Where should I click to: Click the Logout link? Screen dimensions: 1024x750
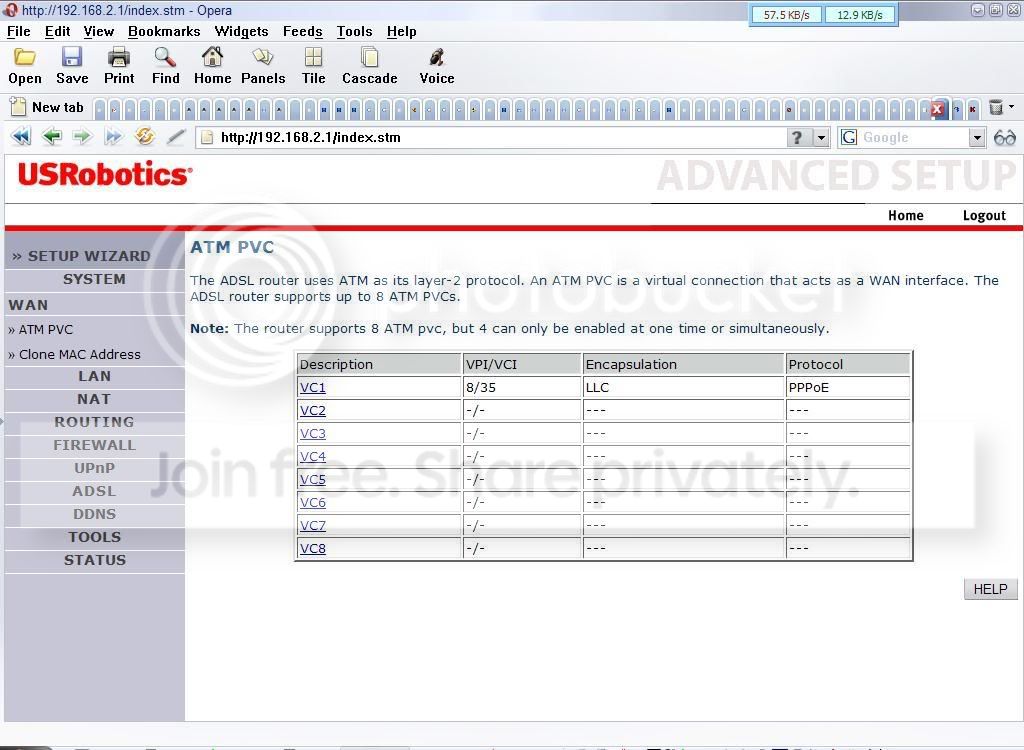pos(984,216)
